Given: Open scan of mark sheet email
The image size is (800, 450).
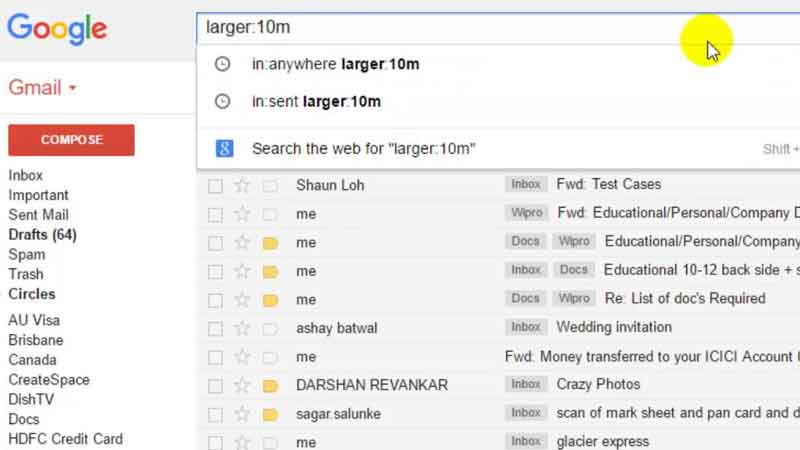Looking at the screenshot, I should tap(678, 413).
